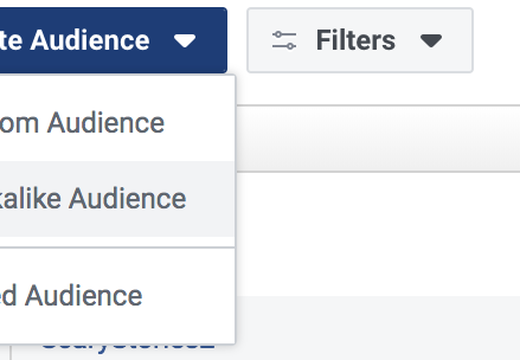Select the highlighted Lookalike Audience option
520x360 pixels.
pos(117,199)
